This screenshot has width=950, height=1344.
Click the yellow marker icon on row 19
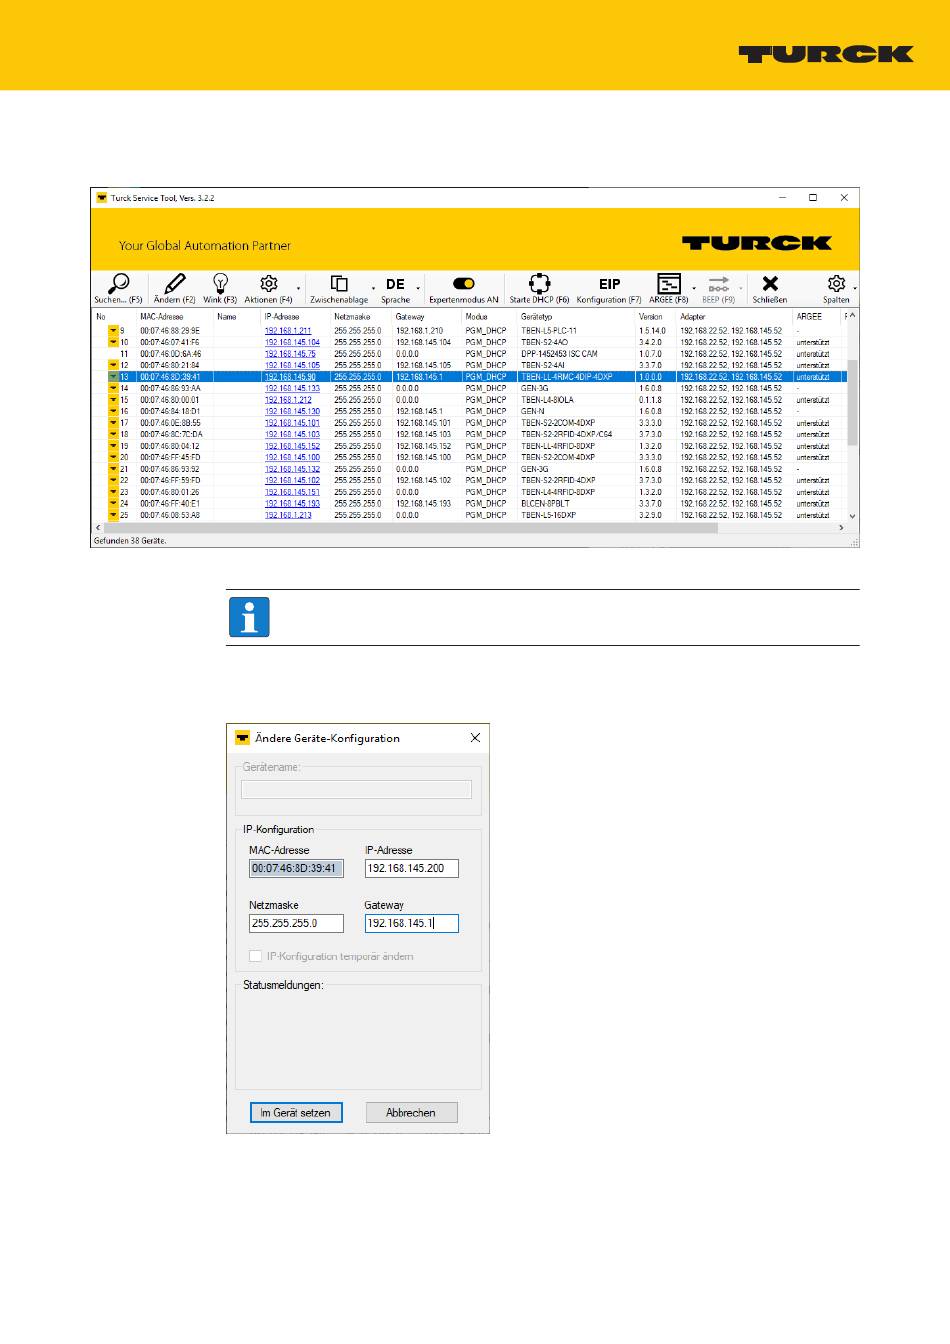coord(113,446)
